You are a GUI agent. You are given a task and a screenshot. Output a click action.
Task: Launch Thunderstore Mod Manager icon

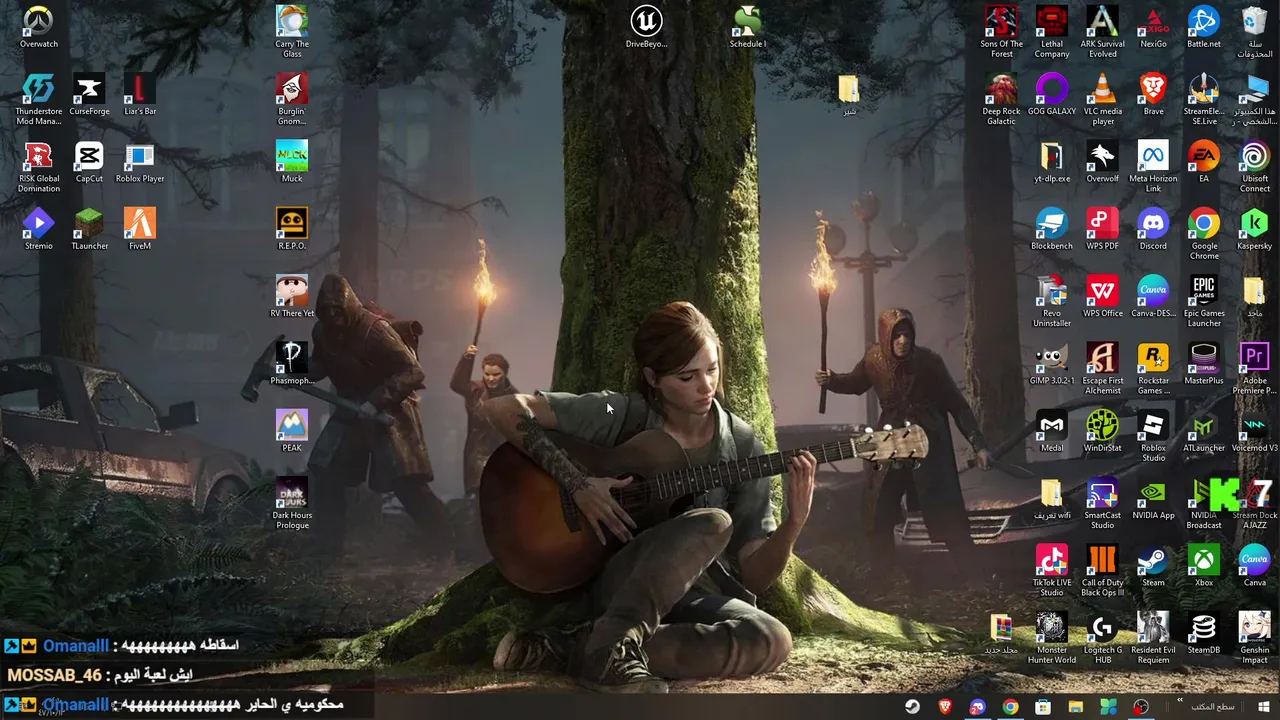click(x=39, y=99)
